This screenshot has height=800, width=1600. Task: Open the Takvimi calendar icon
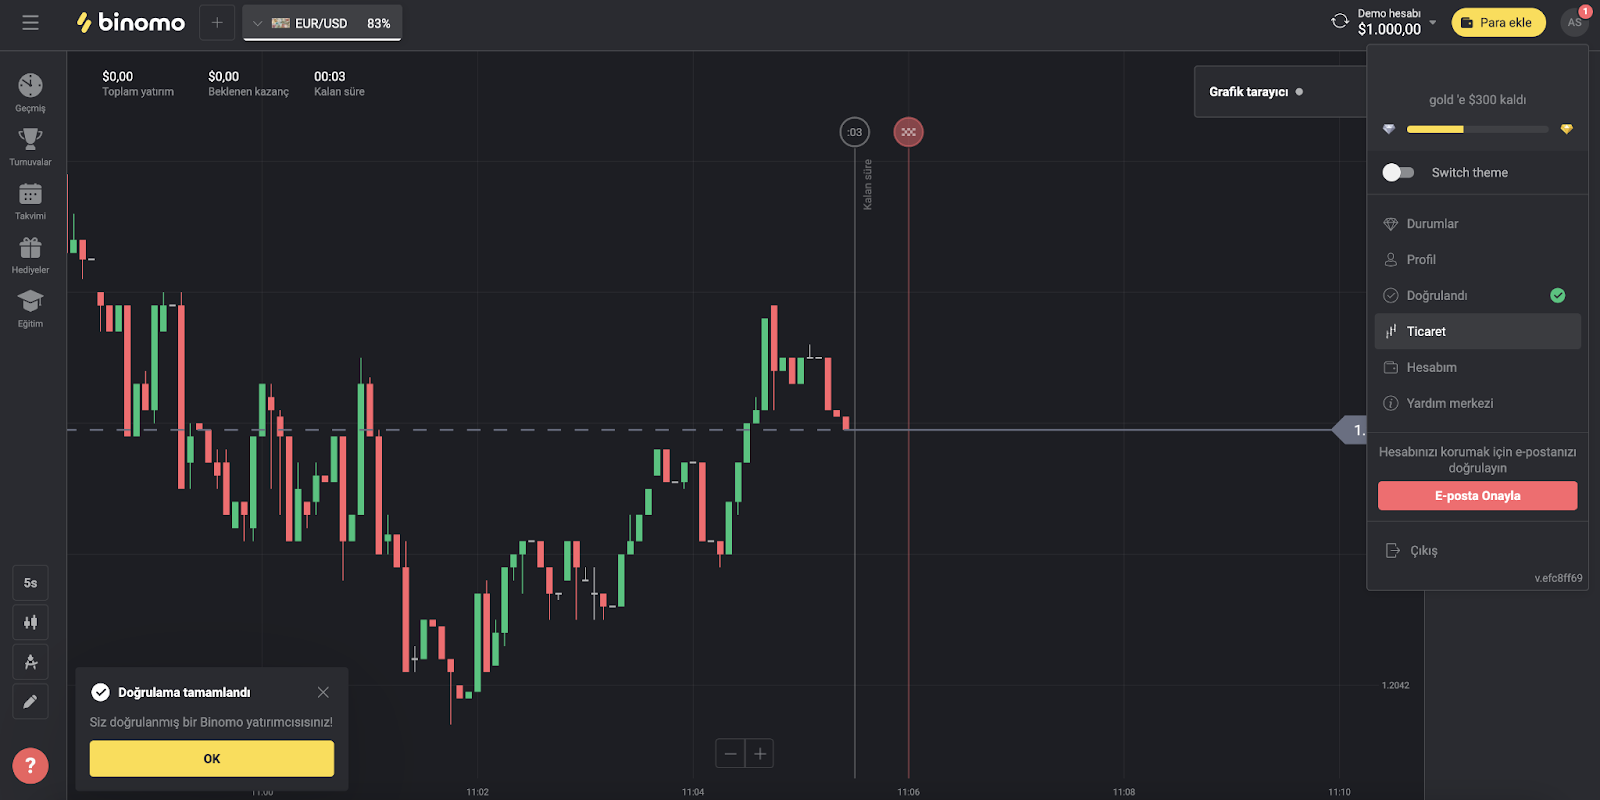point(30,195)
